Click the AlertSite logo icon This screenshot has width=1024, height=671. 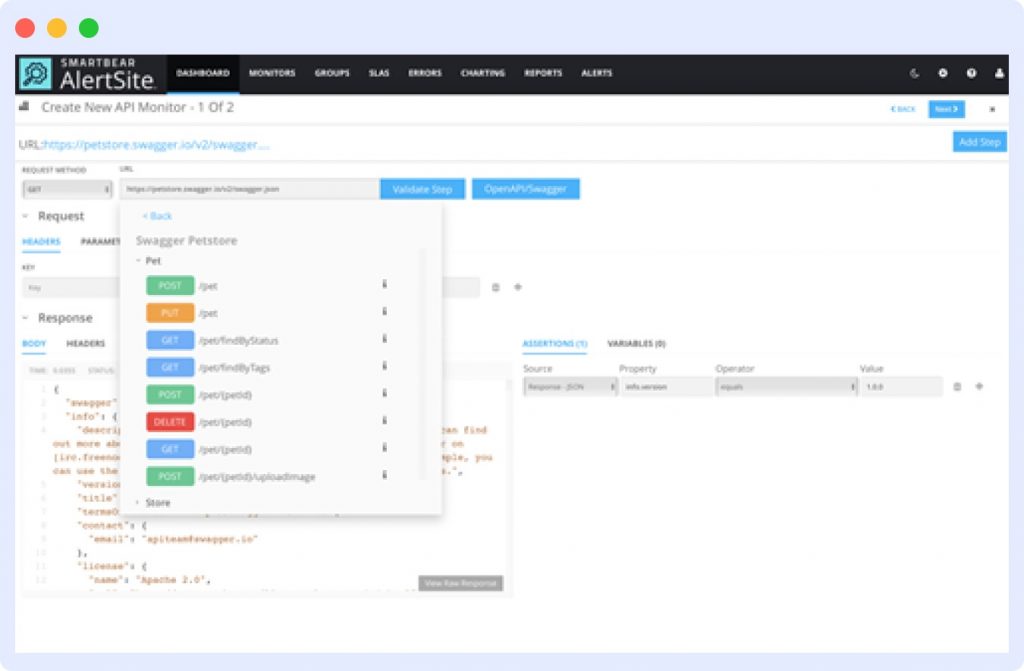point(37,73)
